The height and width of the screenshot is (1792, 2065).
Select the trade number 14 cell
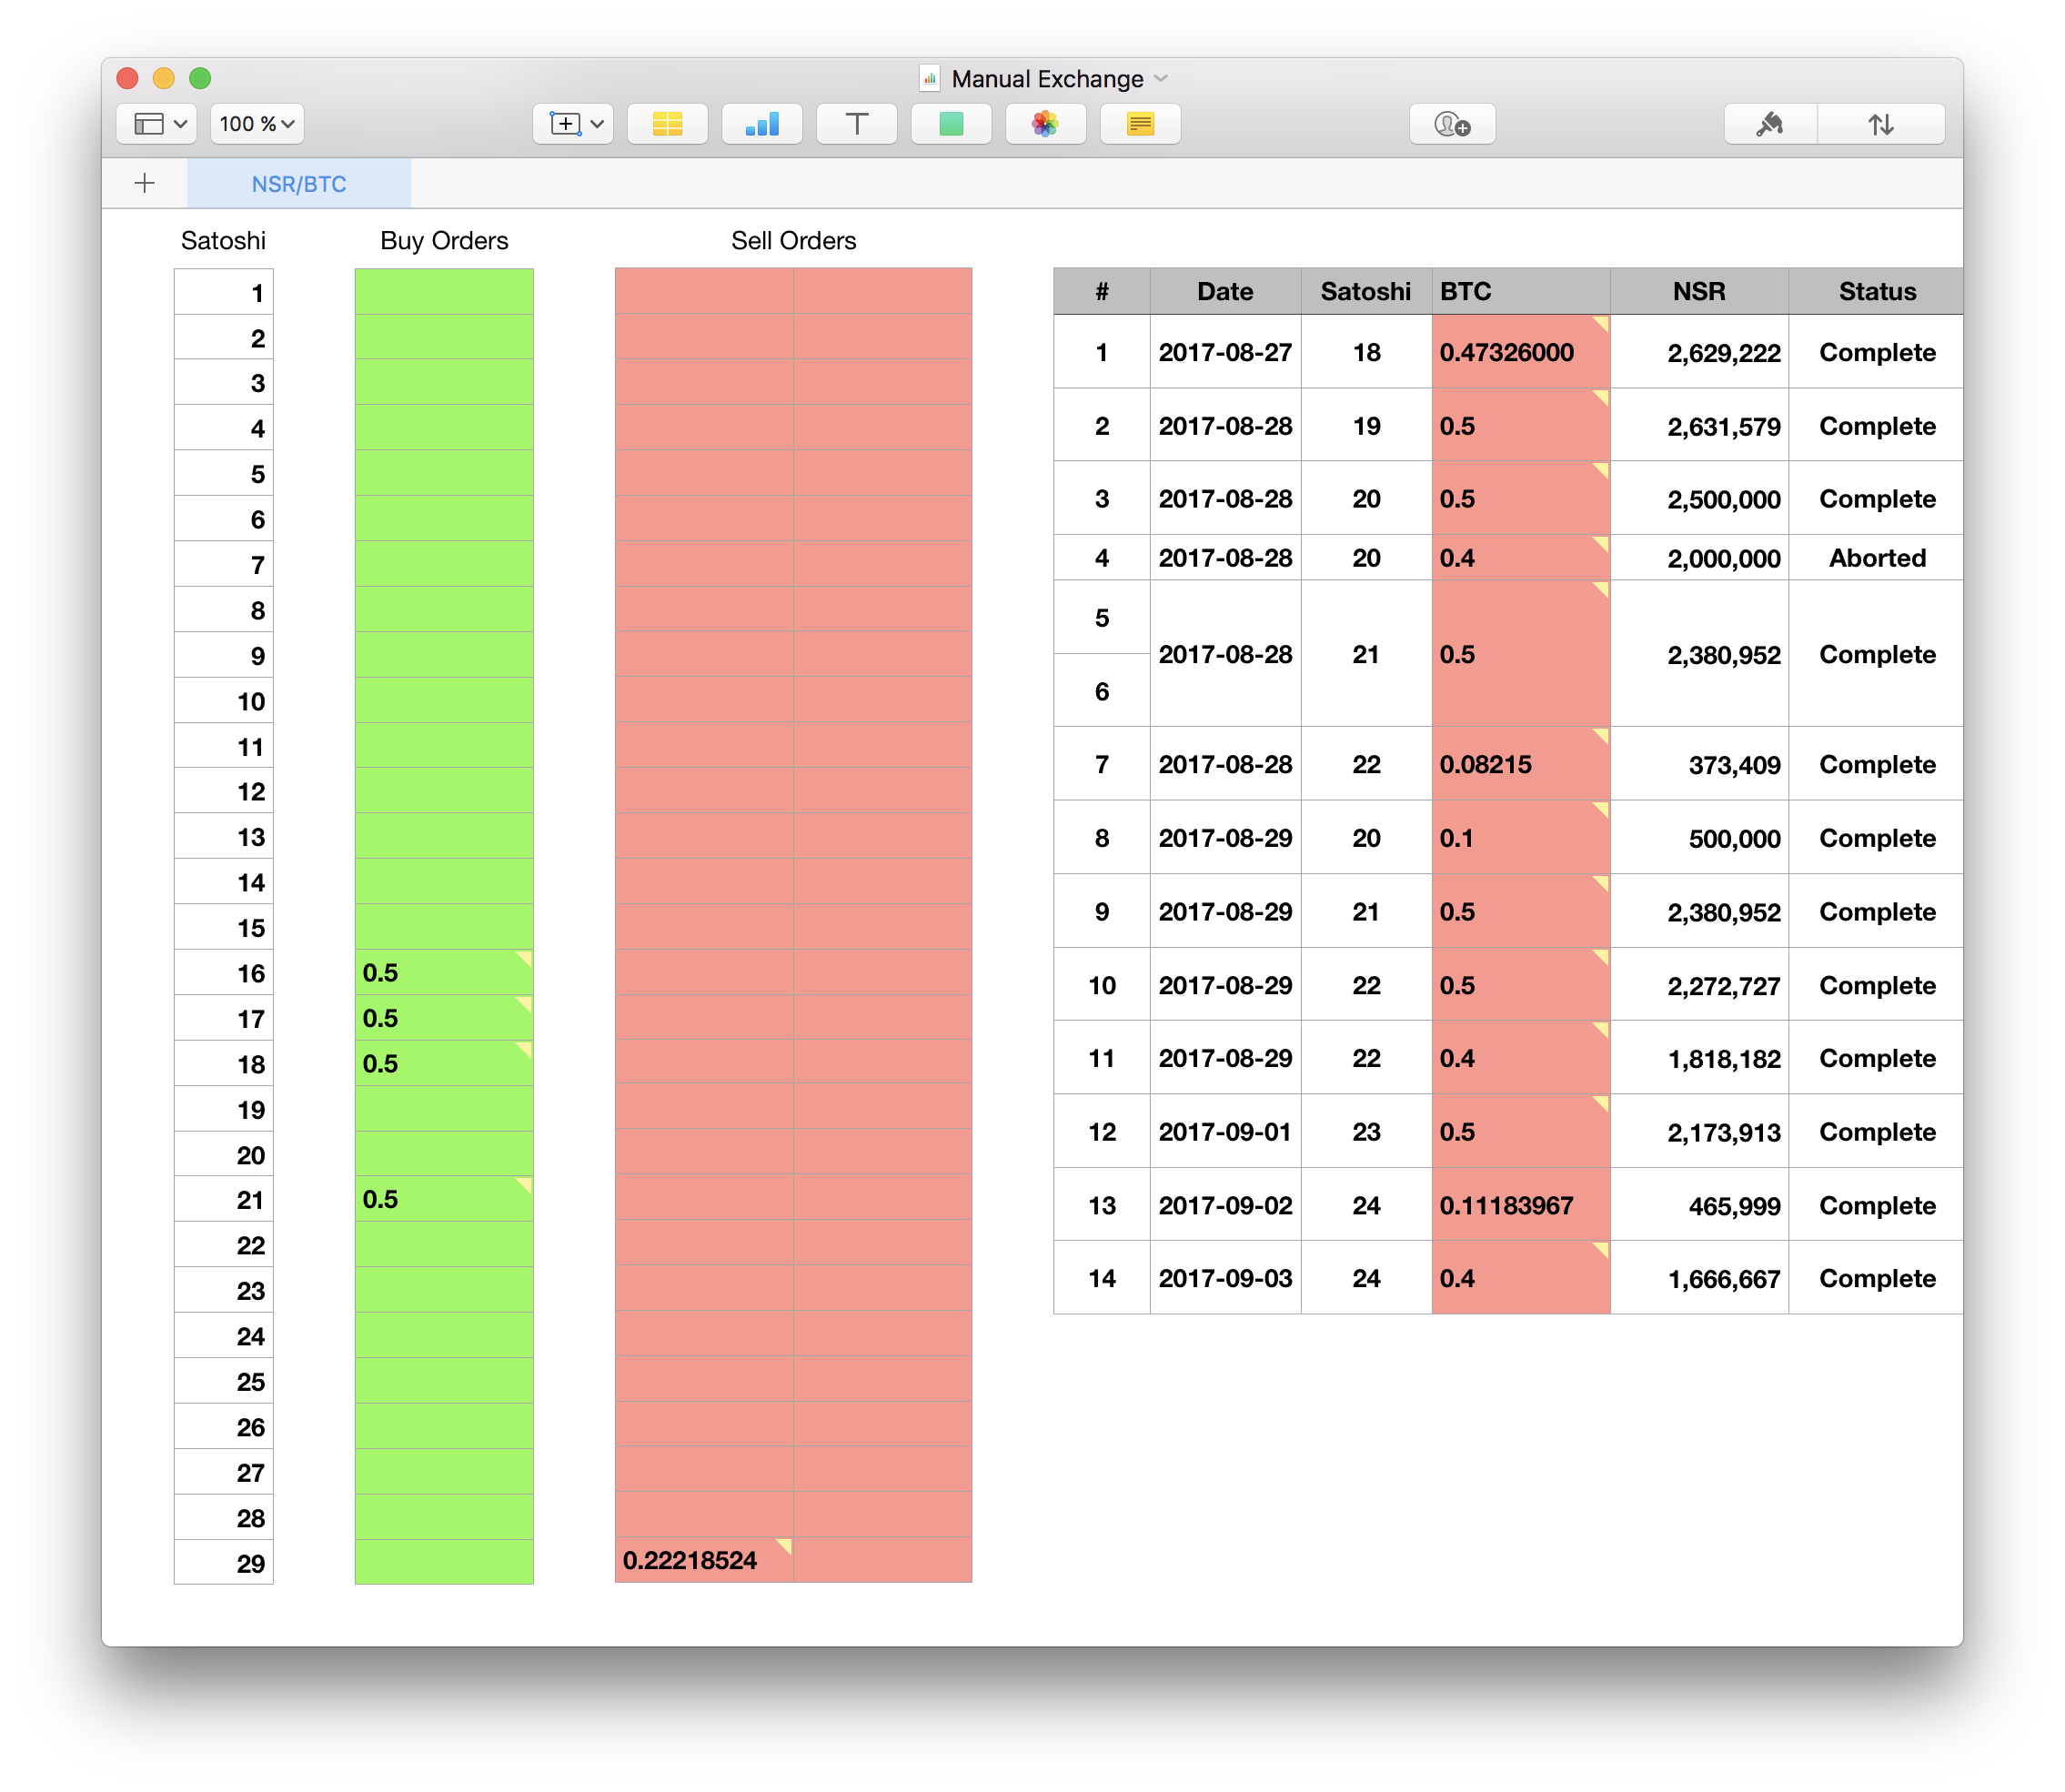click(1102, 1278)
